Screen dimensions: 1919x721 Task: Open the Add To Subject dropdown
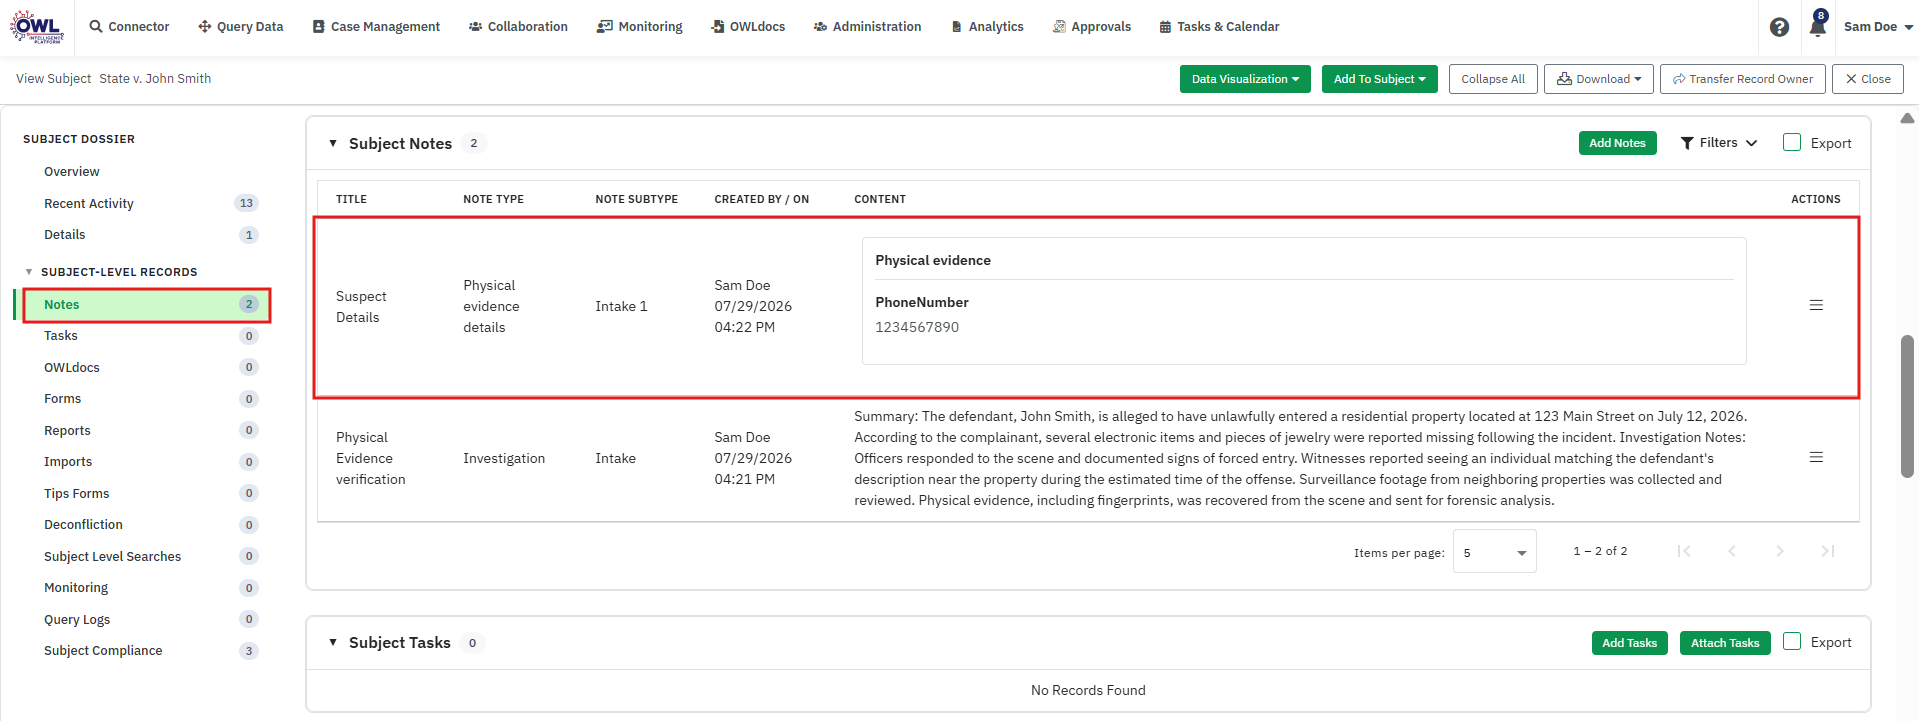point(1379,79)
